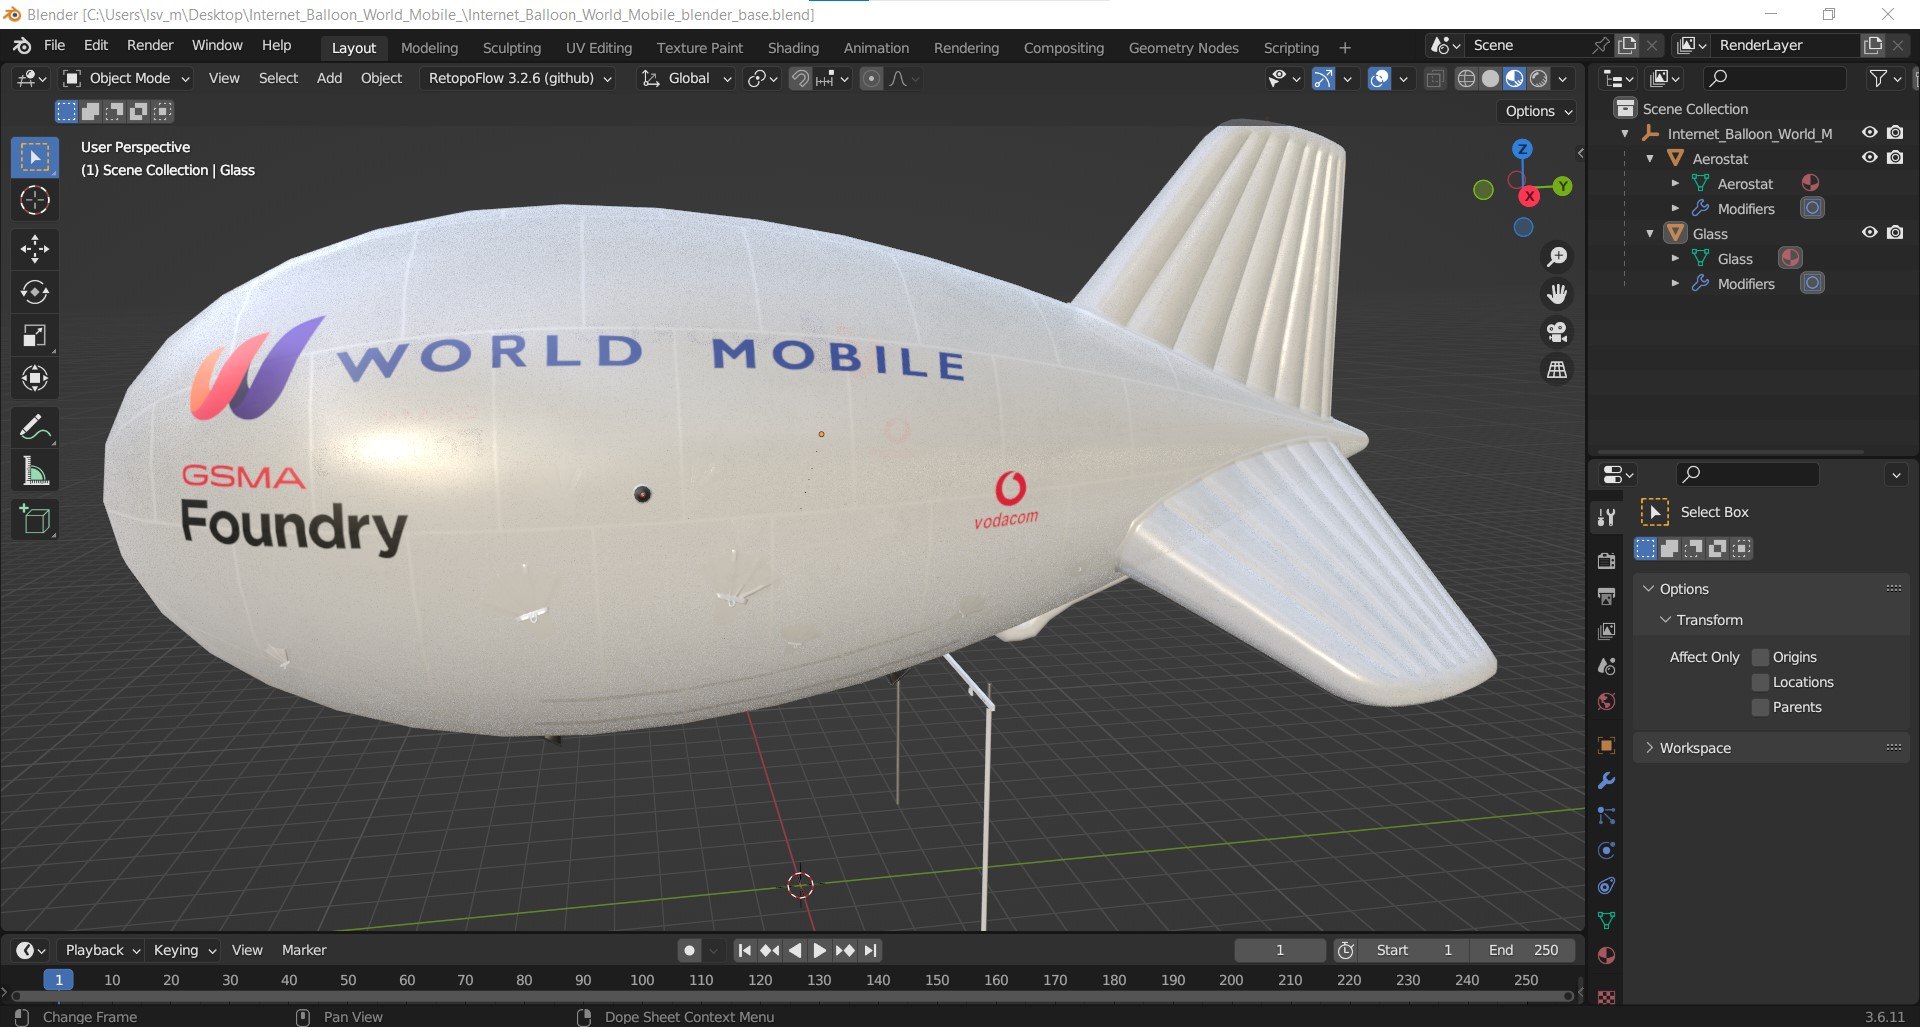Activate the Scale tool
The width and height of the screenshot is (1920, 1027).
pyautogui.click(x=35, y=335)
